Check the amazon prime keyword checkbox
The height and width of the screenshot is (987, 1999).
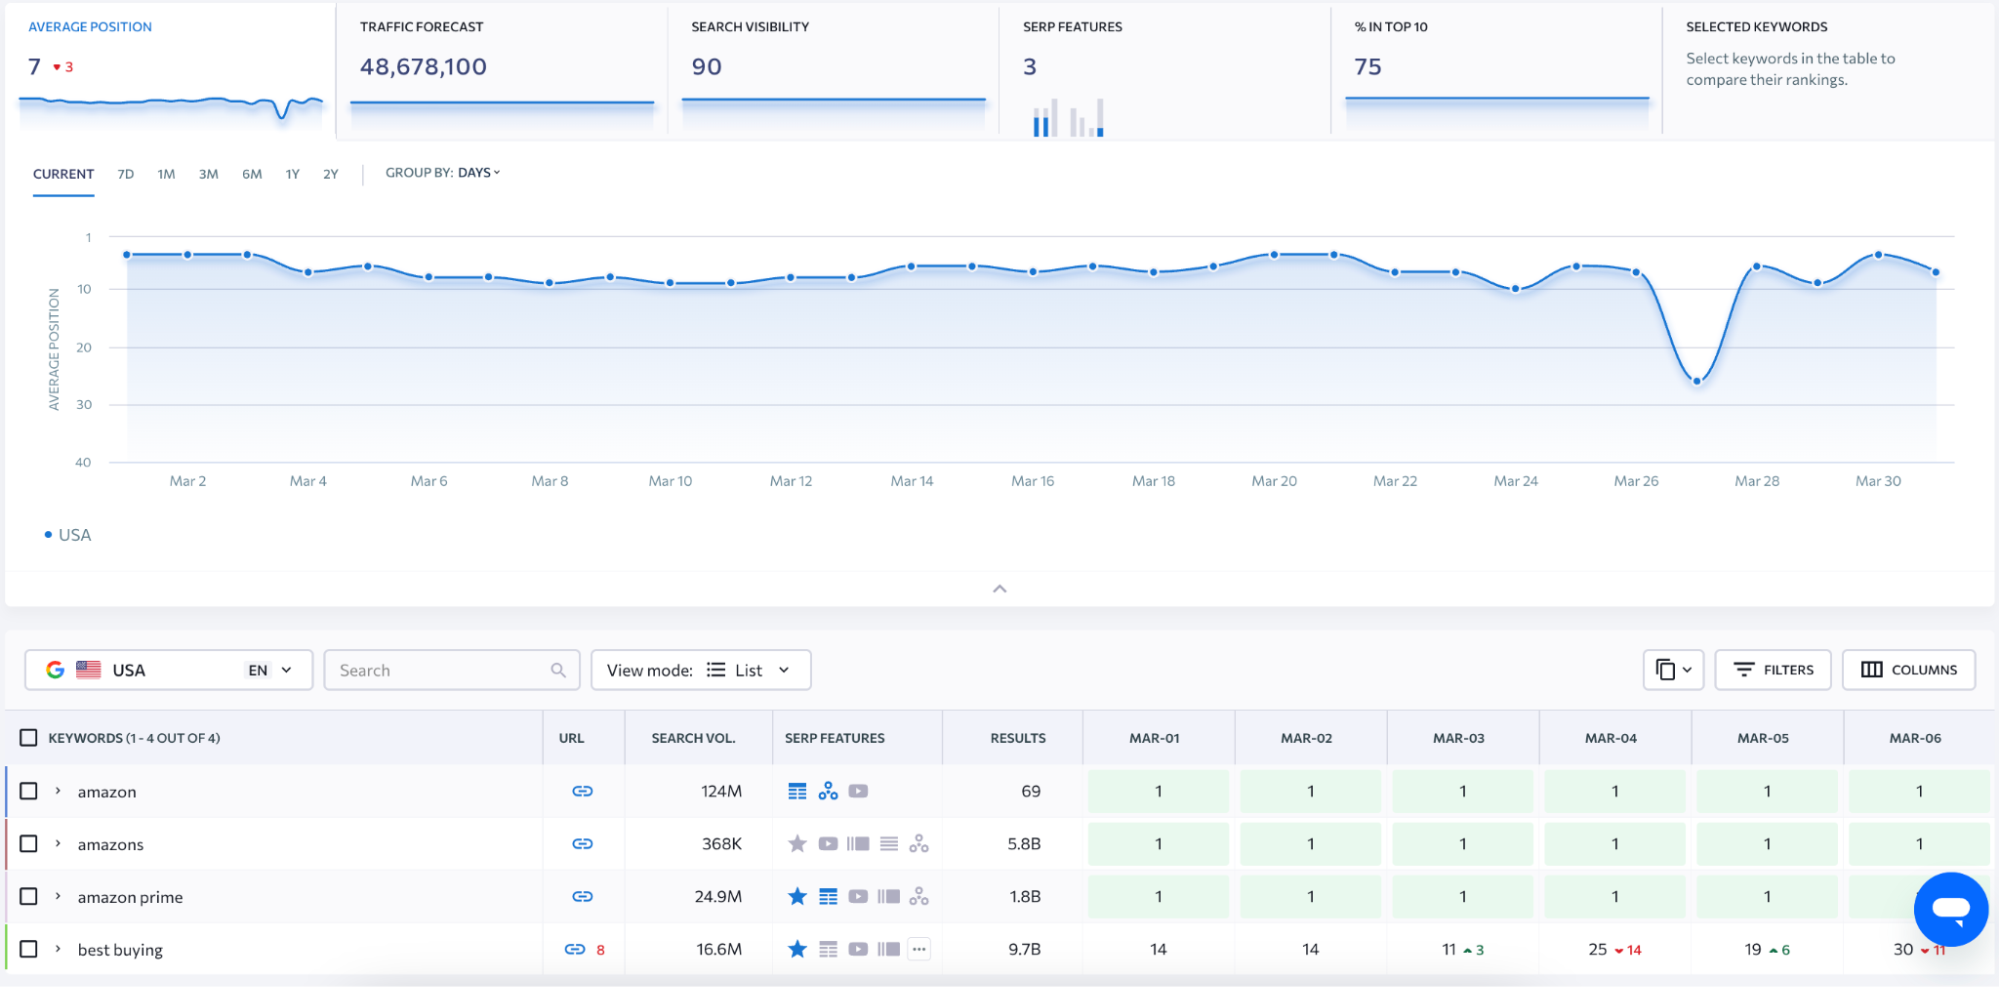tap(29, 897)
